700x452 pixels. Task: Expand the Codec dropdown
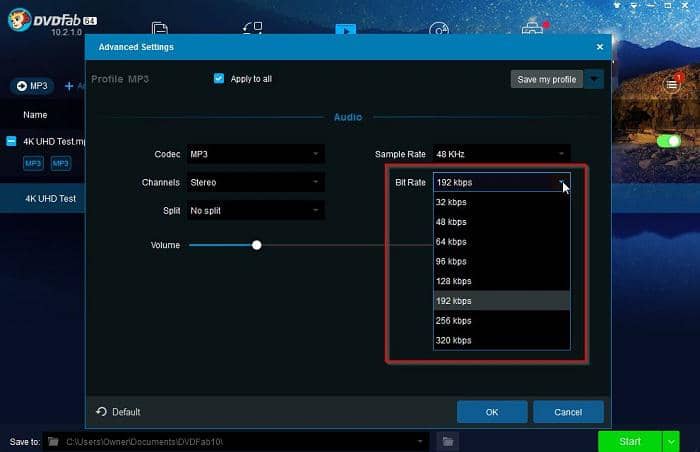(255, 154)
